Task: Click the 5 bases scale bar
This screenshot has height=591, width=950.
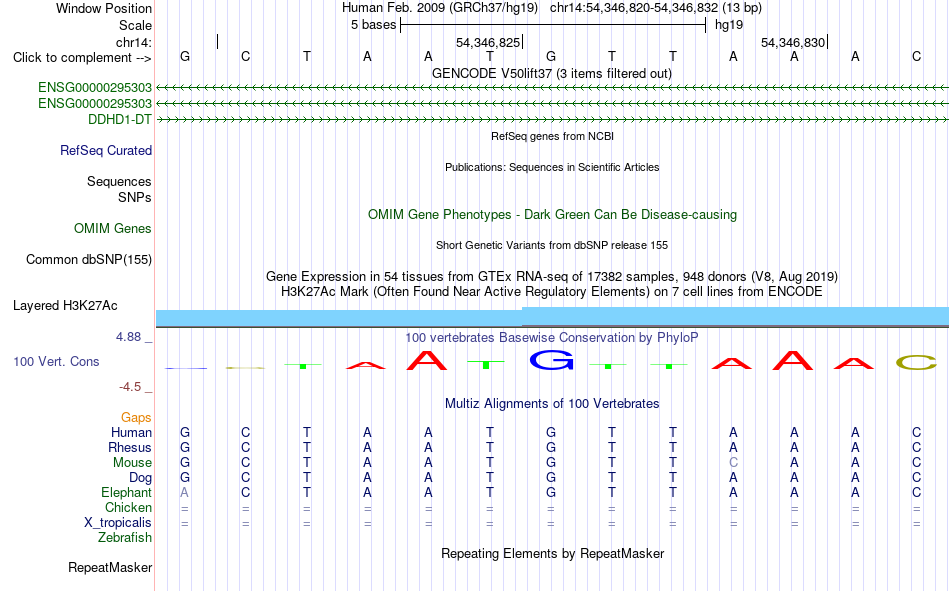Action: click(553, 25)
